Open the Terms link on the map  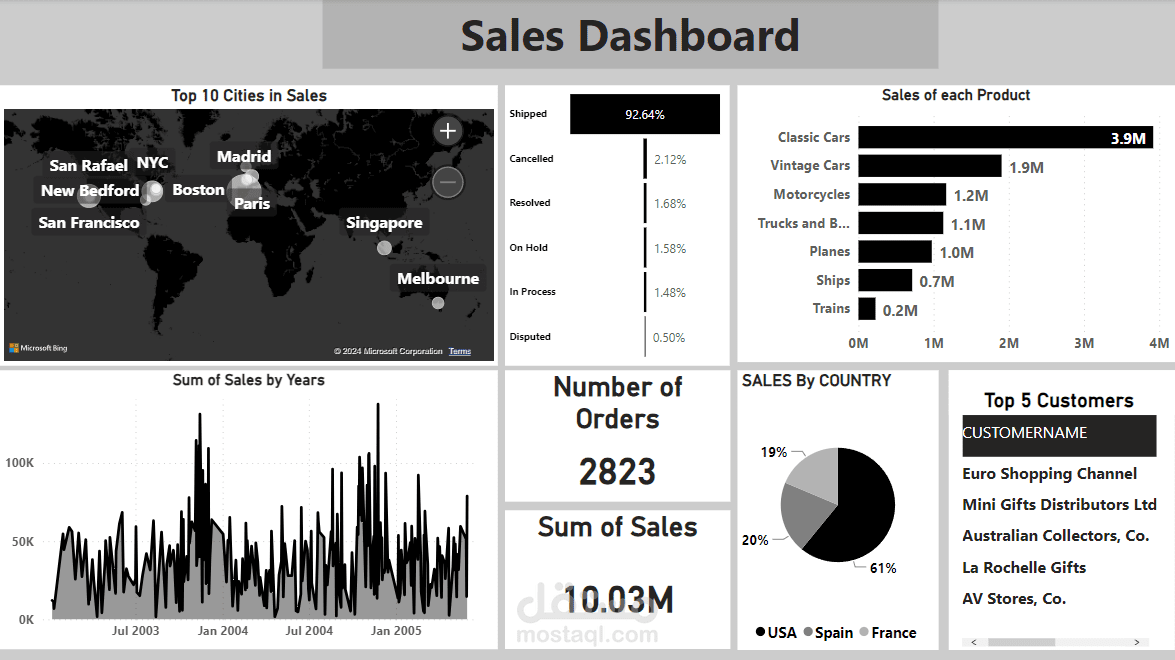click(459, 351)
